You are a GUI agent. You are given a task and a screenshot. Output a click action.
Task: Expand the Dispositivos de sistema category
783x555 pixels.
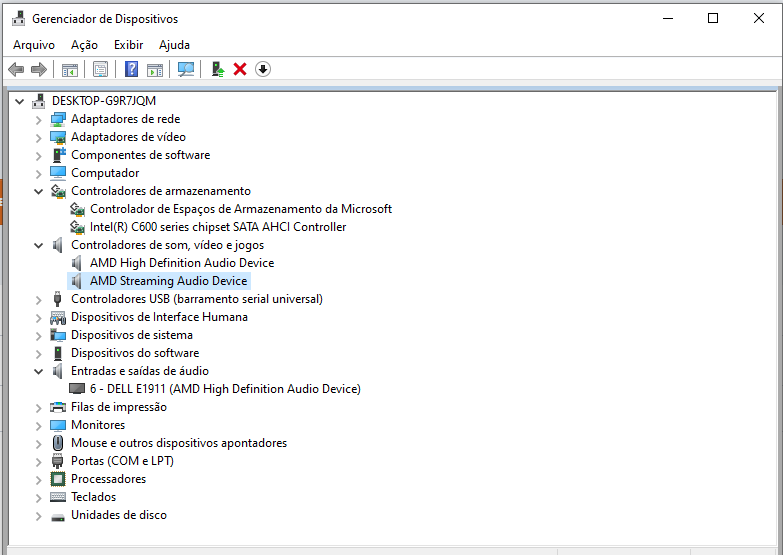click(38, 336)
